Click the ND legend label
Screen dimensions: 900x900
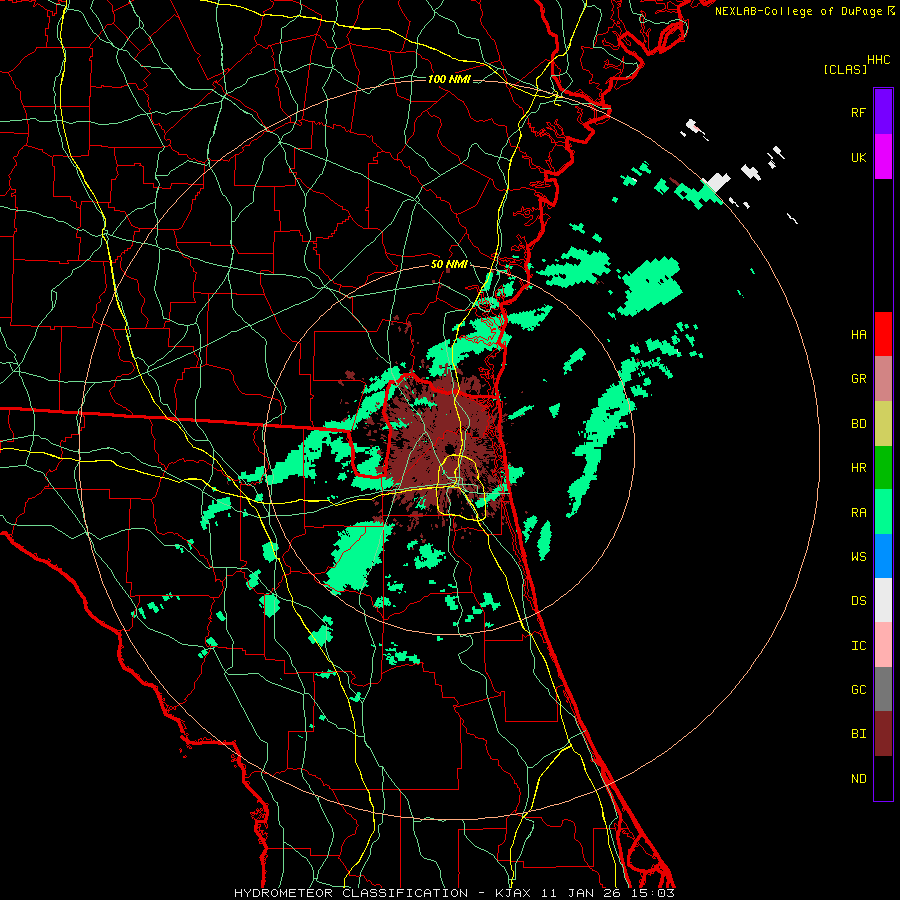click(x=858, y=779)
